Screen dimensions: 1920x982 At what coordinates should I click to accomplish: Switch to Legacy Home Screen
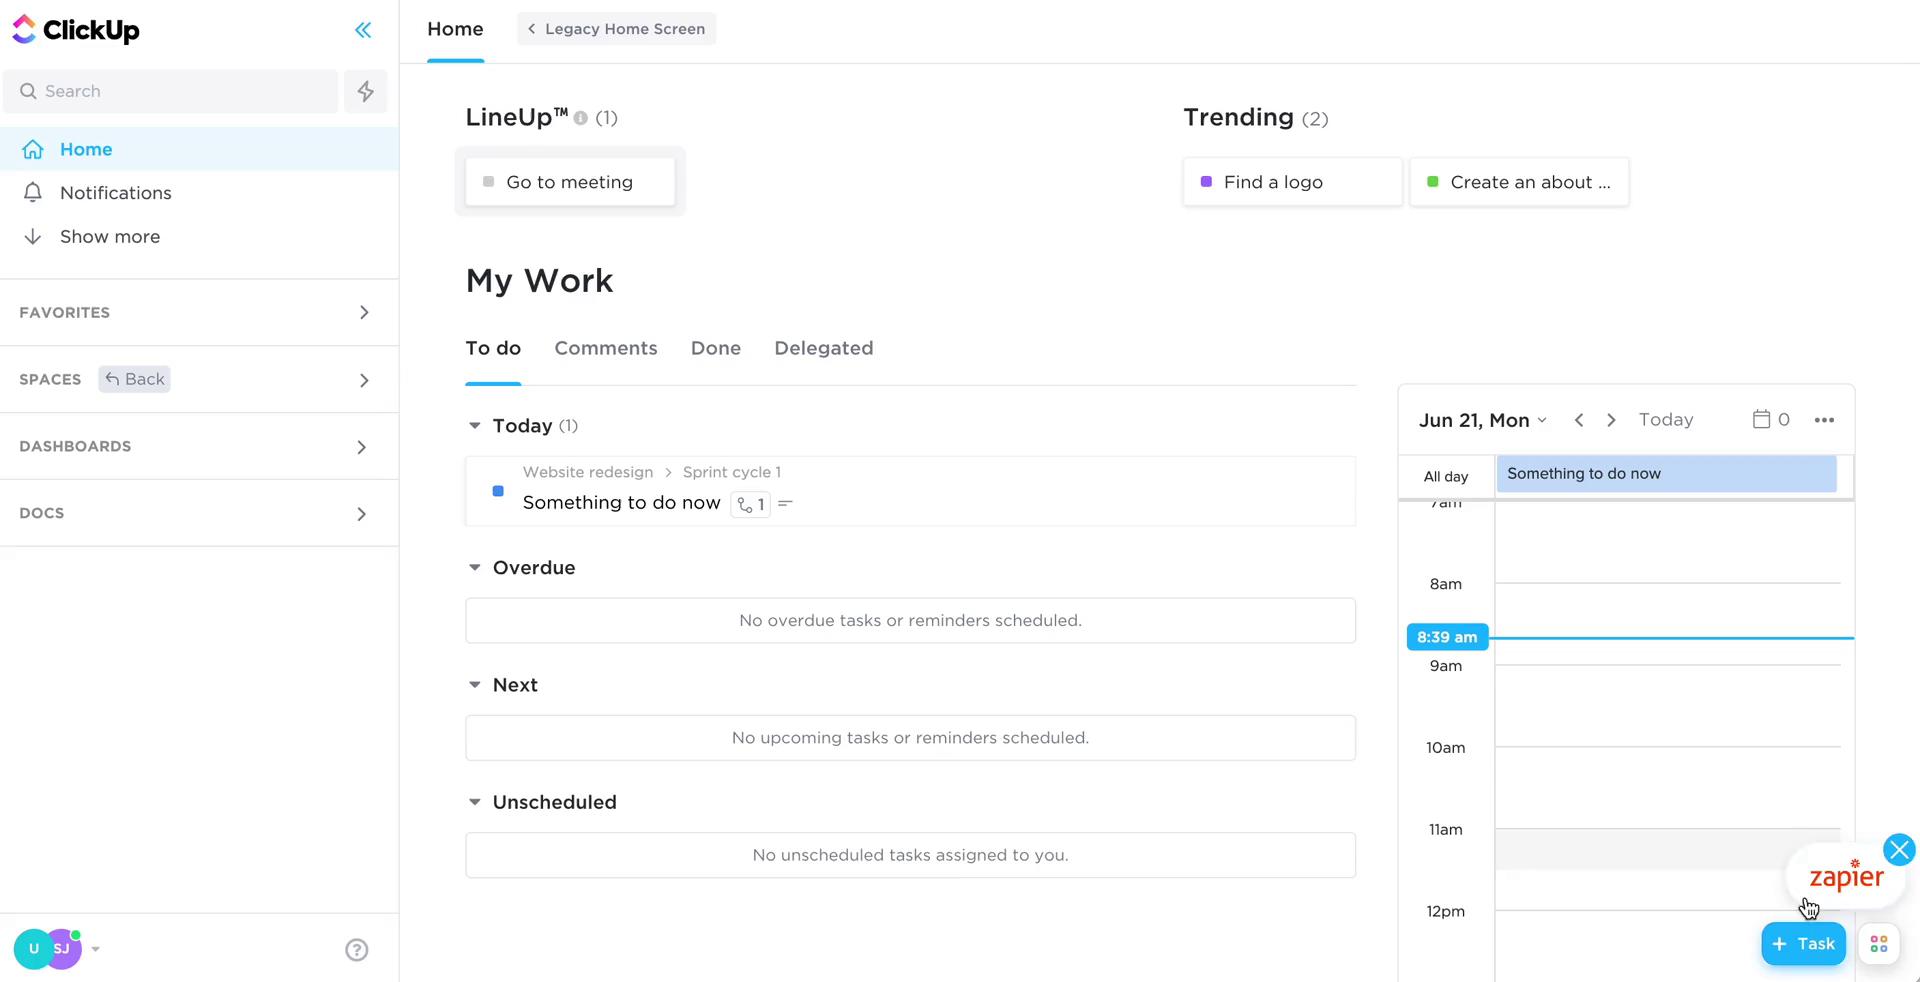pos(616,29)
